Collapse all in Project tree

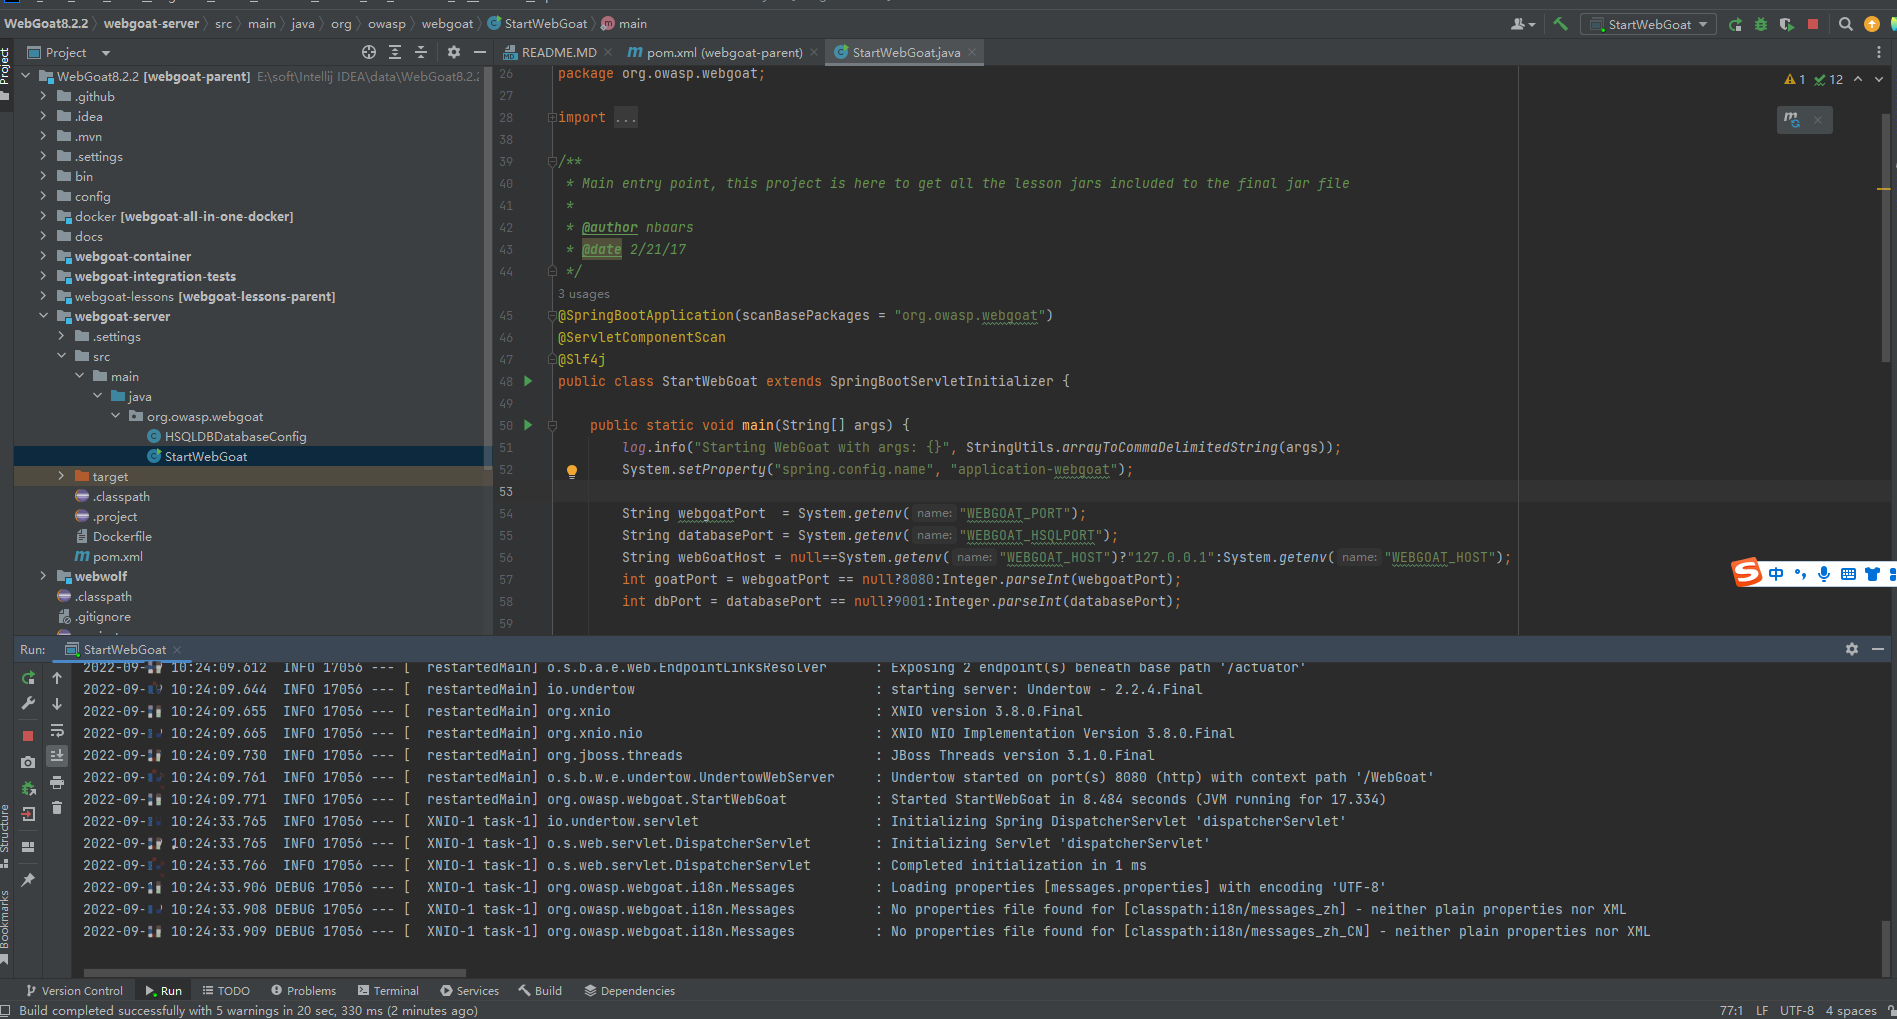pos(421,52)
